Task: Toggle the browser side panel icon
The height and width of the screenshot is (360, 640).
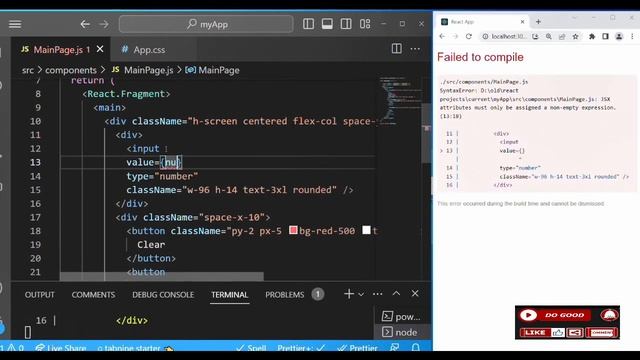Action: tap(605, 36)
